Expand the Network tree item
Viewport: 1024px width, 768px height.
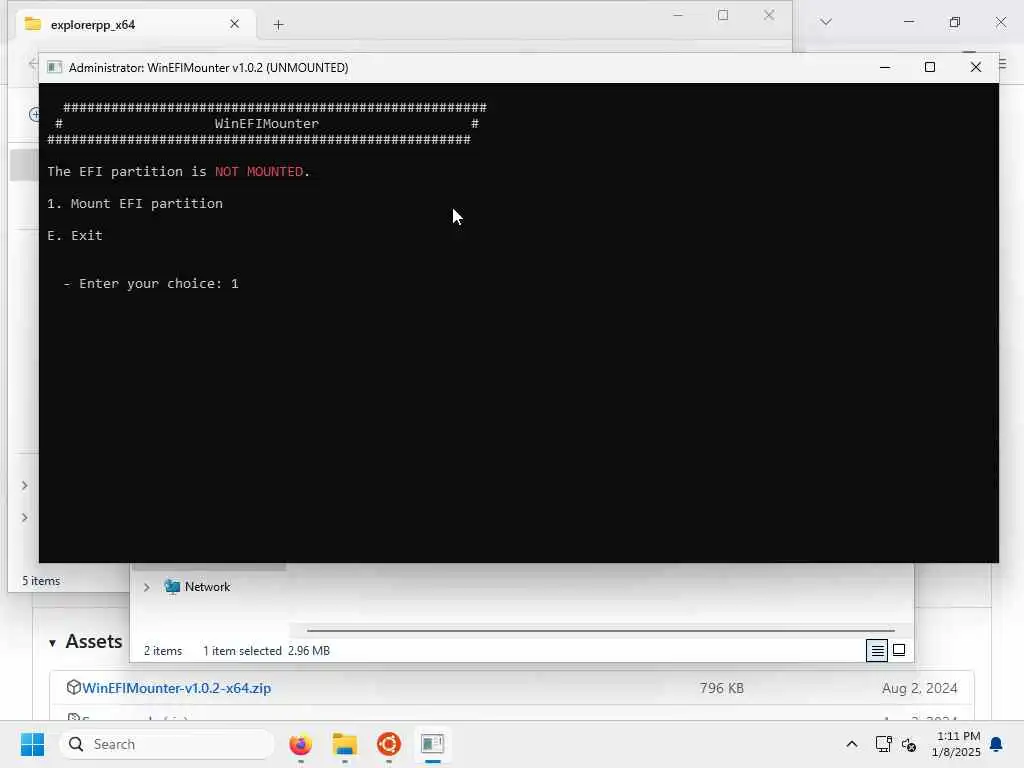point(147,587)
